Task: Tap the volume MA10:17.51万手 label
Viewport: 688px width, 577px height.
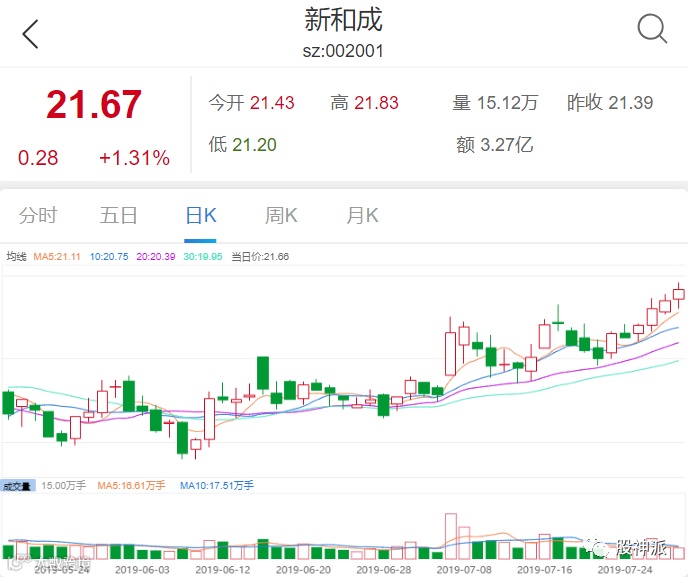Action: pyautogui.click(x=217, y=485)
